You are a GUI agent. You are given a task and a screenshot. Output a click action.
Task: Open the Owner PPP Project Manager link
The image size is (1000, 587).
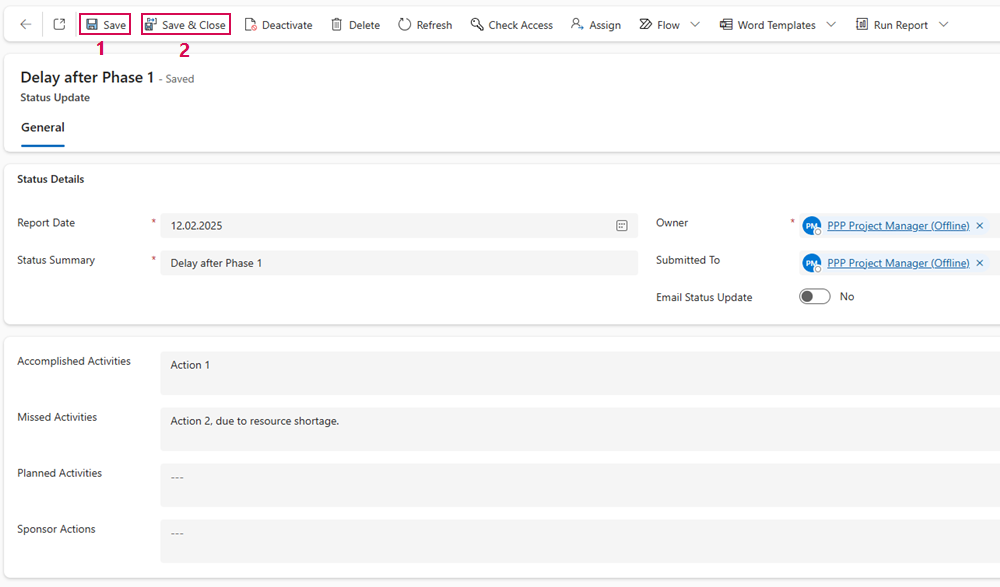(897, 226)
